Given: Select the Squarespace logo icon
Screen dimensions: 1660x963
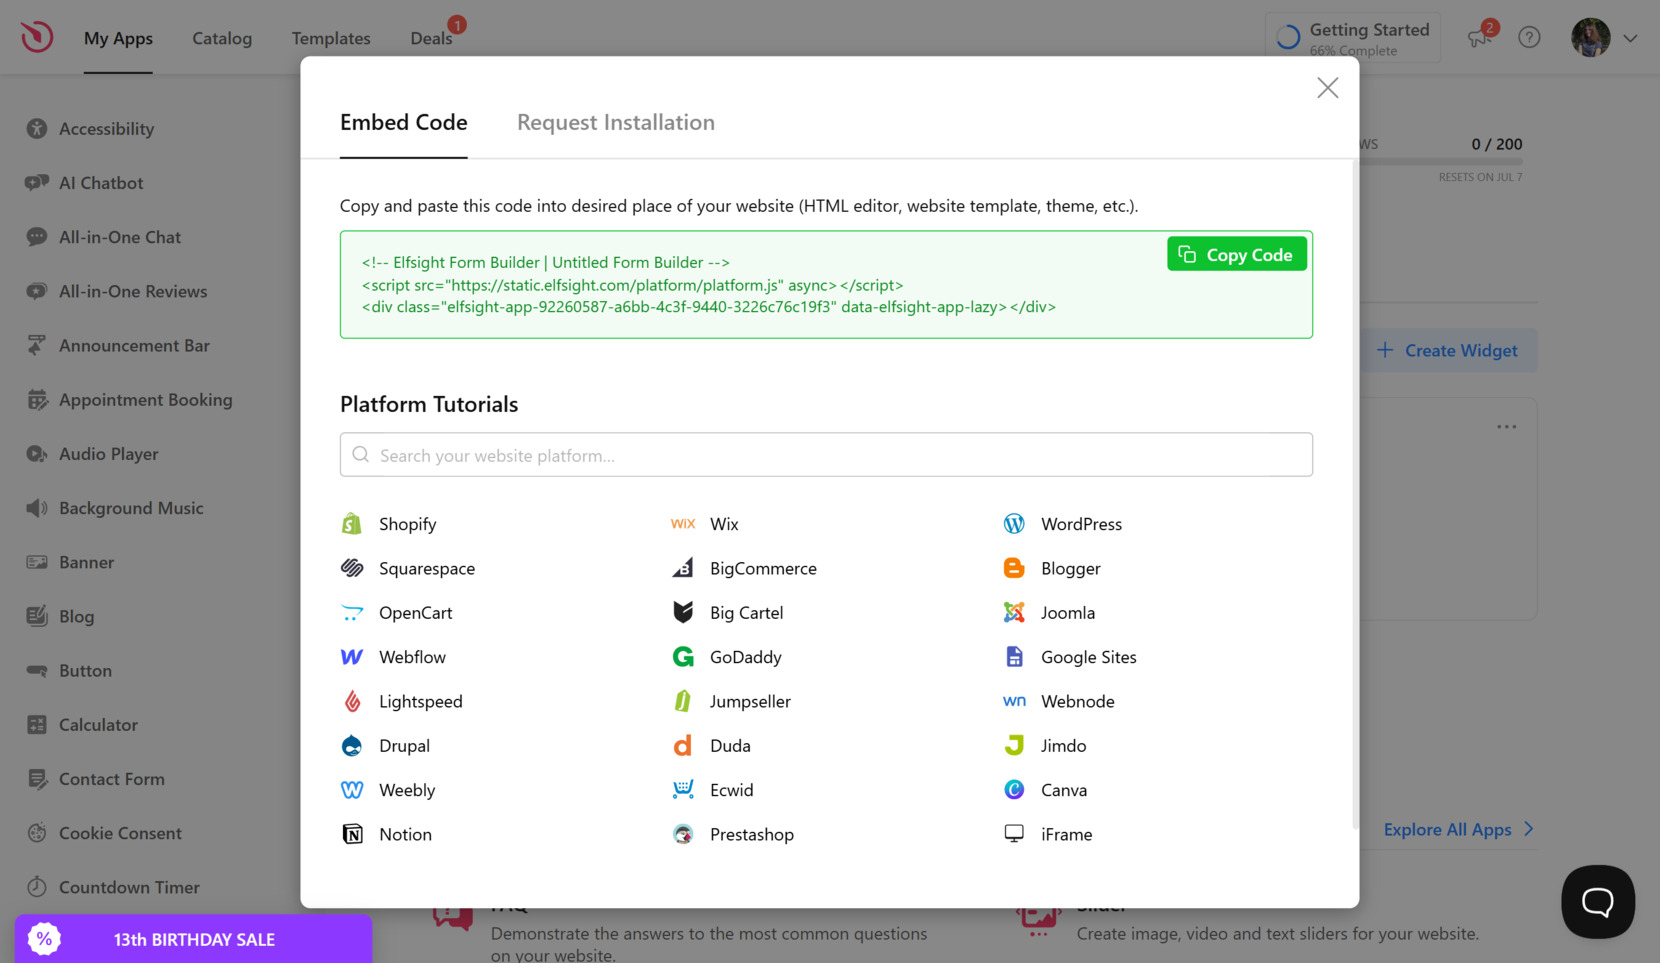Looking at the screenshot, I should click(x=352, y=568).
